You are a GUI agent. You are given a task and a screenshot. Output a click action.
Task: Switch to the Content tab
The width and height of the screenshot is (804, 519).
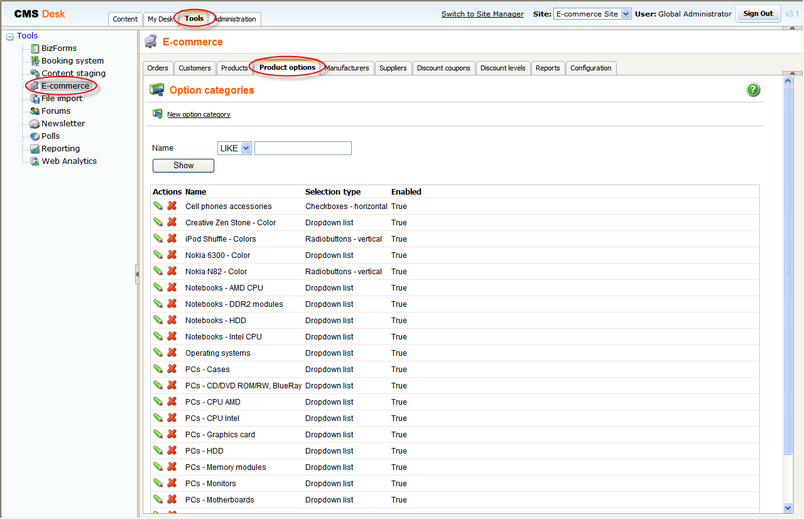[x=125, y=19]
